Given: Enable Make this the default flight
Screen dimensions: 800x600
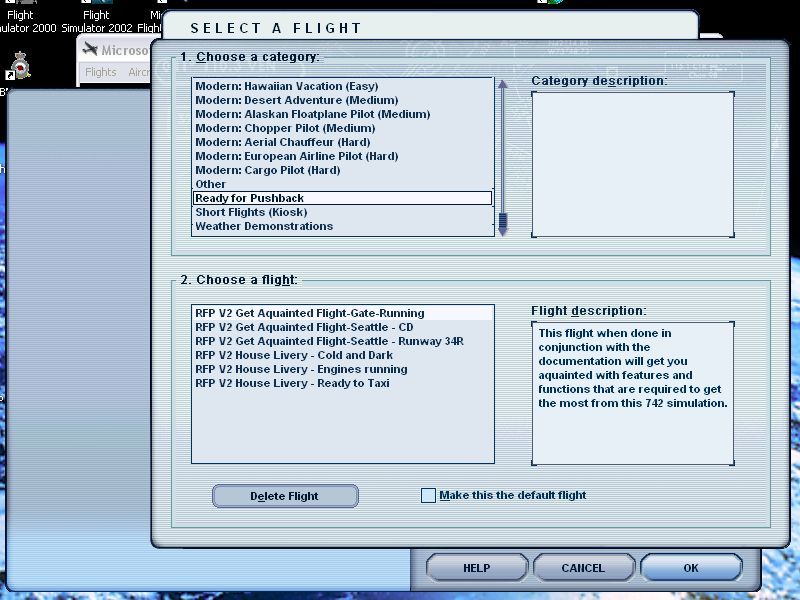Looking at the screenshot, I should pos(428,494).
